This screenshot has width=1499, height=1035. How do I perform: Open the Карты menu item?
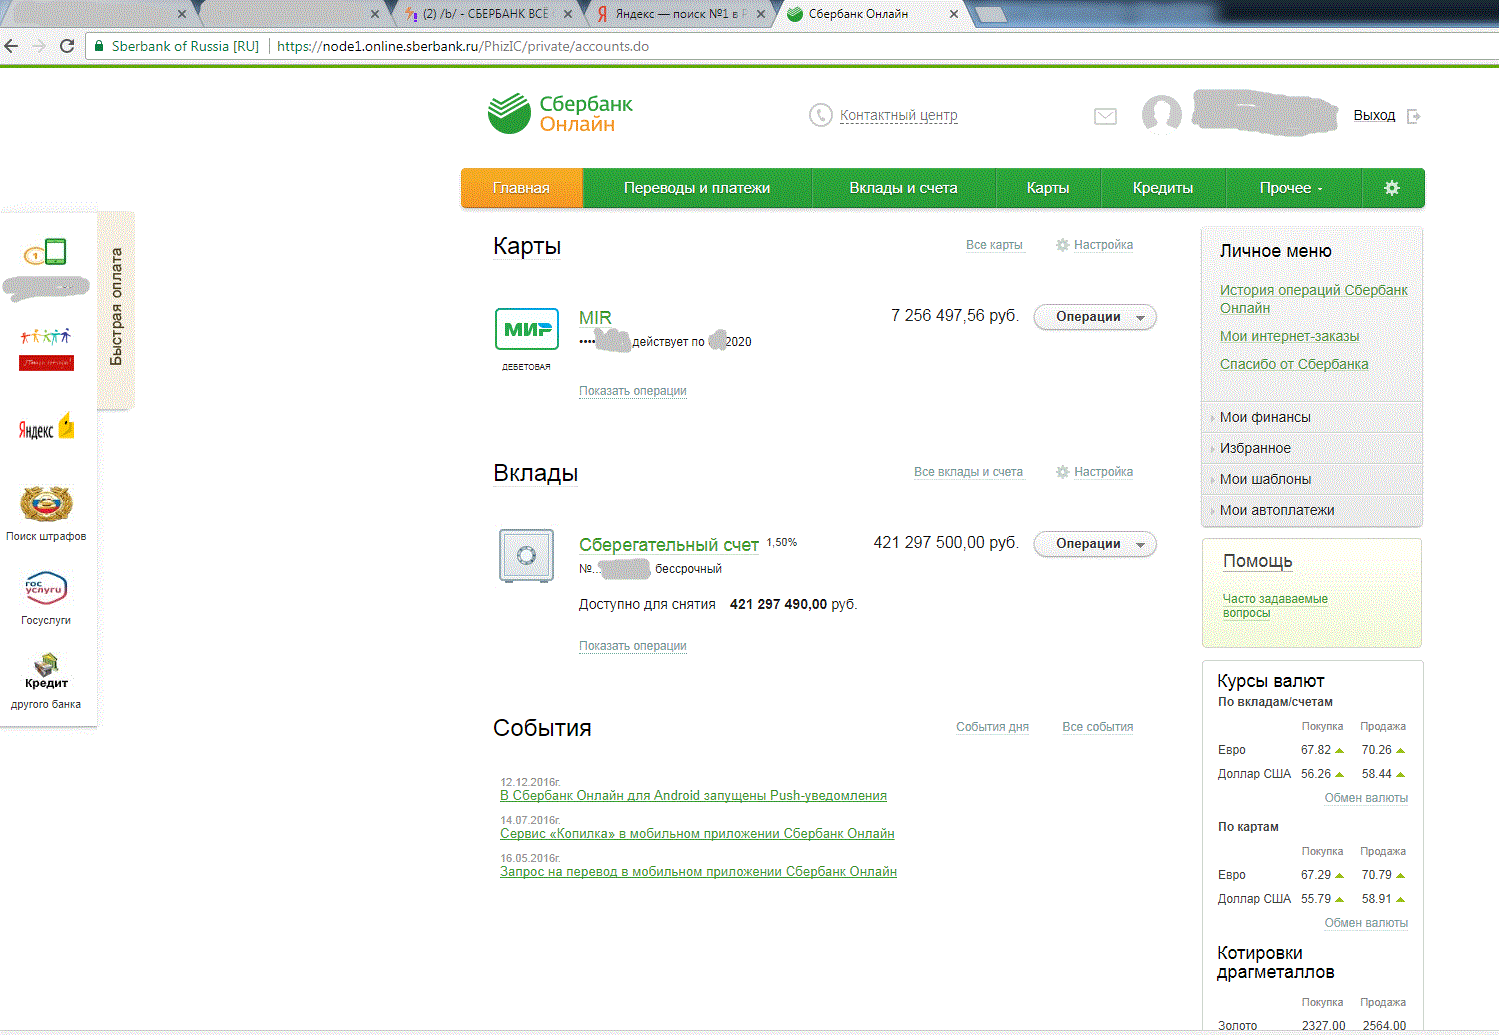pos(1048,188)
